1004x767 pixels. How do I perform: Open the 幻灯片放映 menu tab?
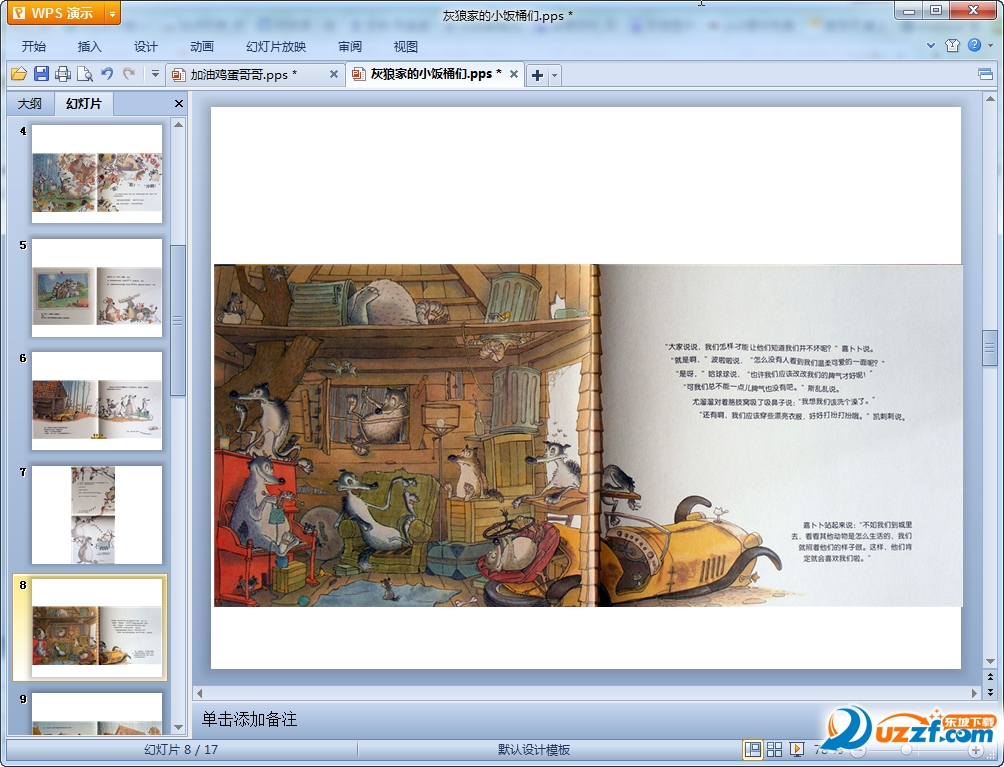(276, 47)
